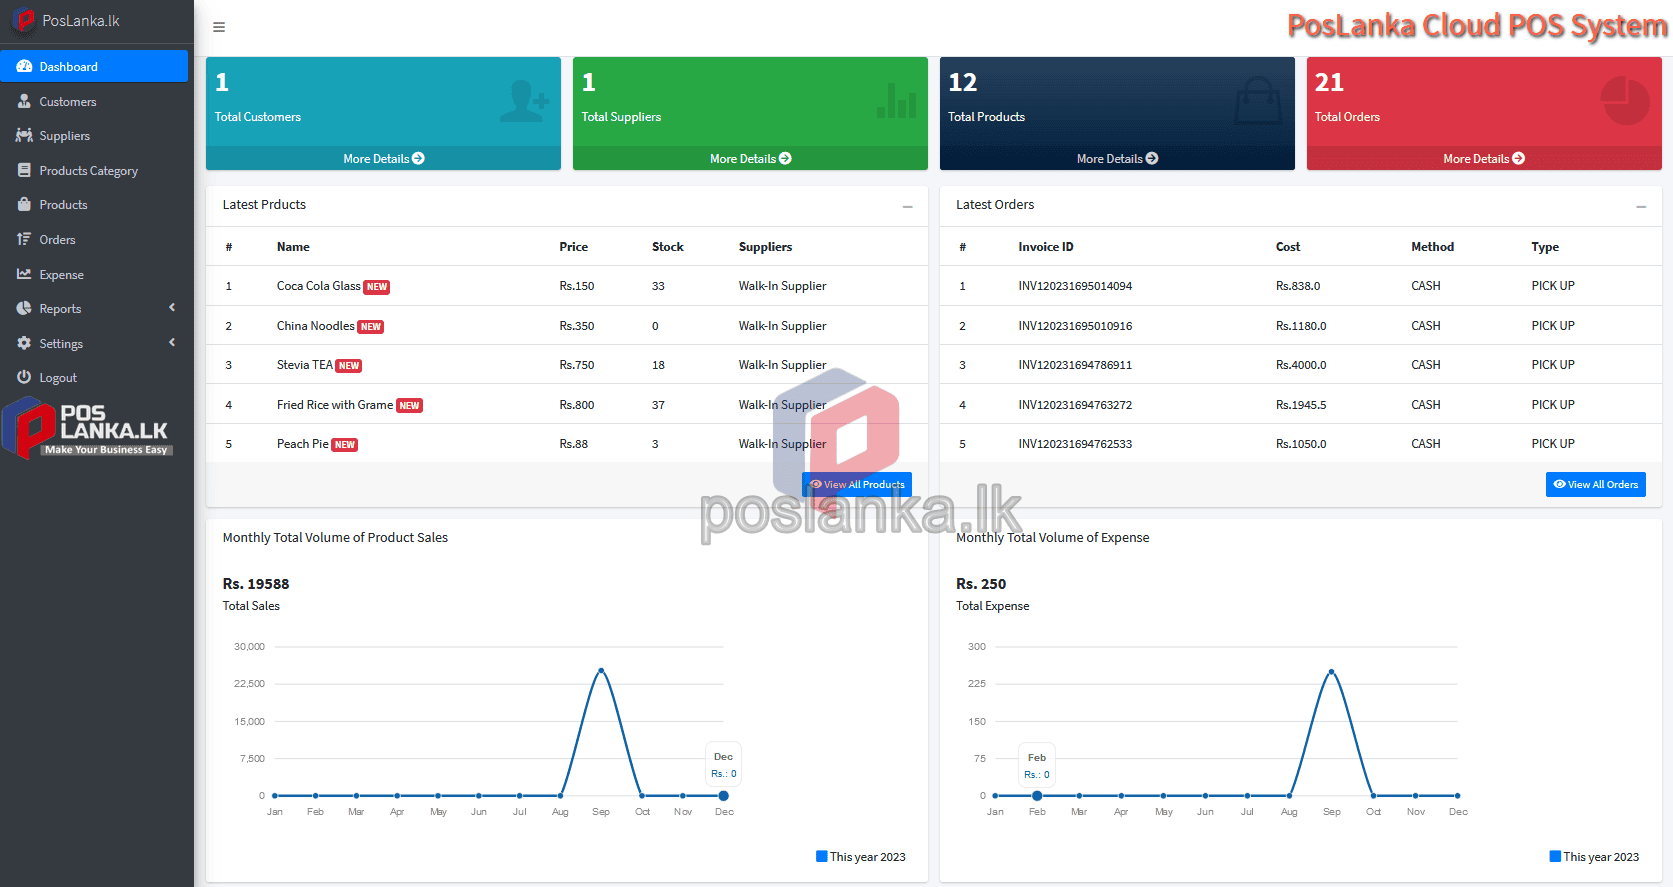Click the shopping bag icon on Total Products card
The width and height of the screenshot is (1673, 887).
pos(1258,100)
